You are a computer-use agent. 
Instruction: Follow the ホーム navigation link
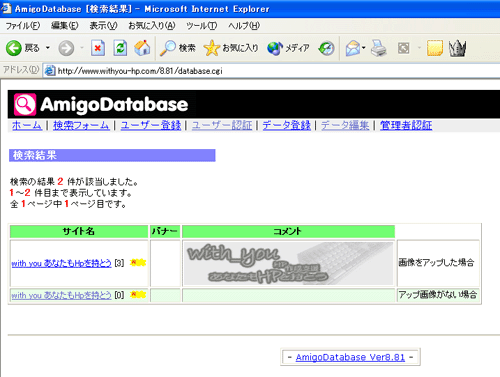[27, 125]
